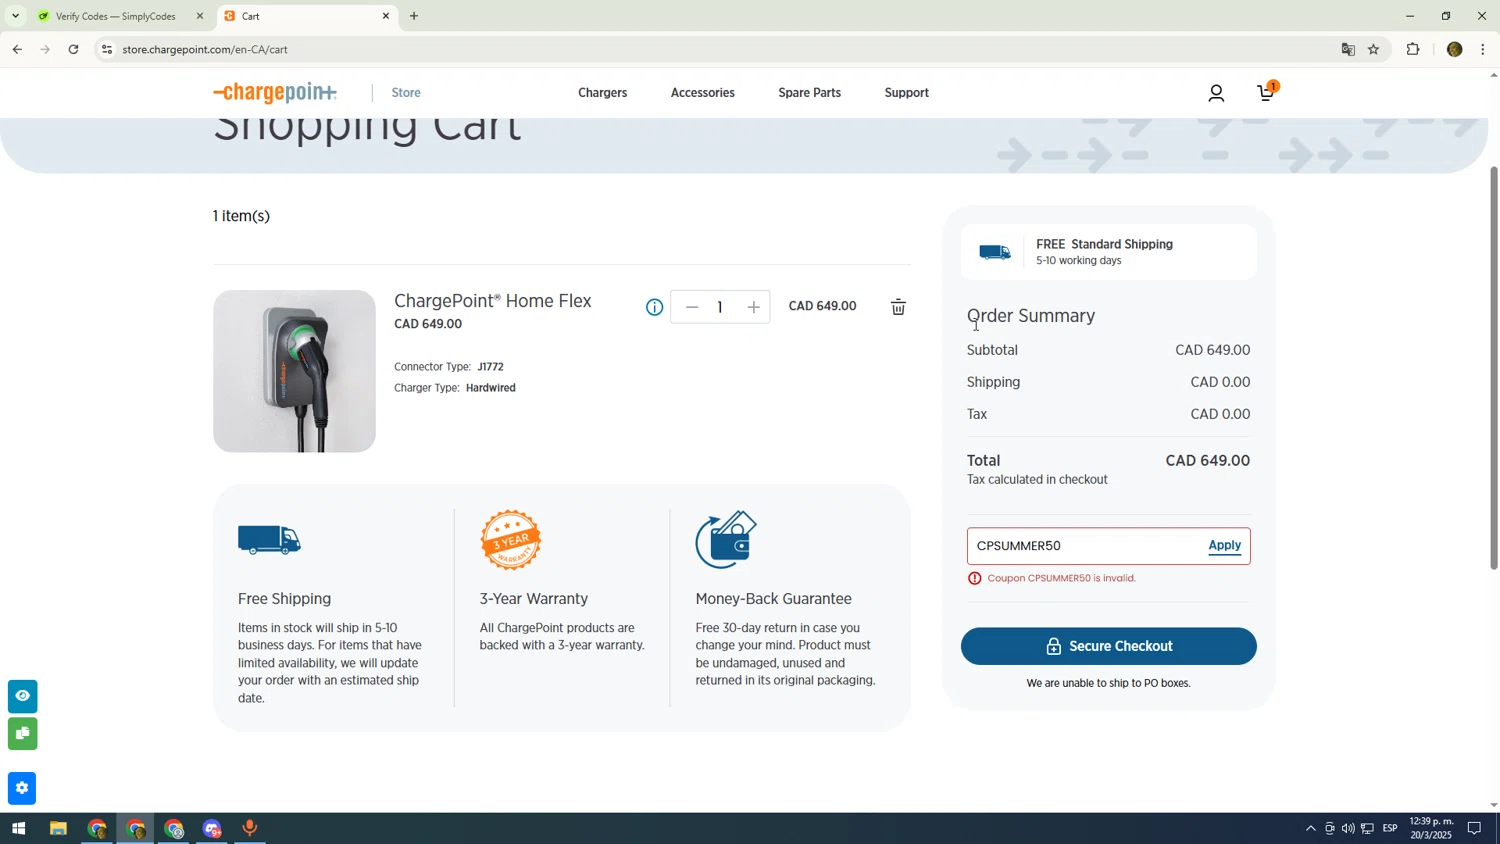Decrease quantity with minus button
Image resolution: width=1500 pixels, height=844 pixels.
(691, 307)
